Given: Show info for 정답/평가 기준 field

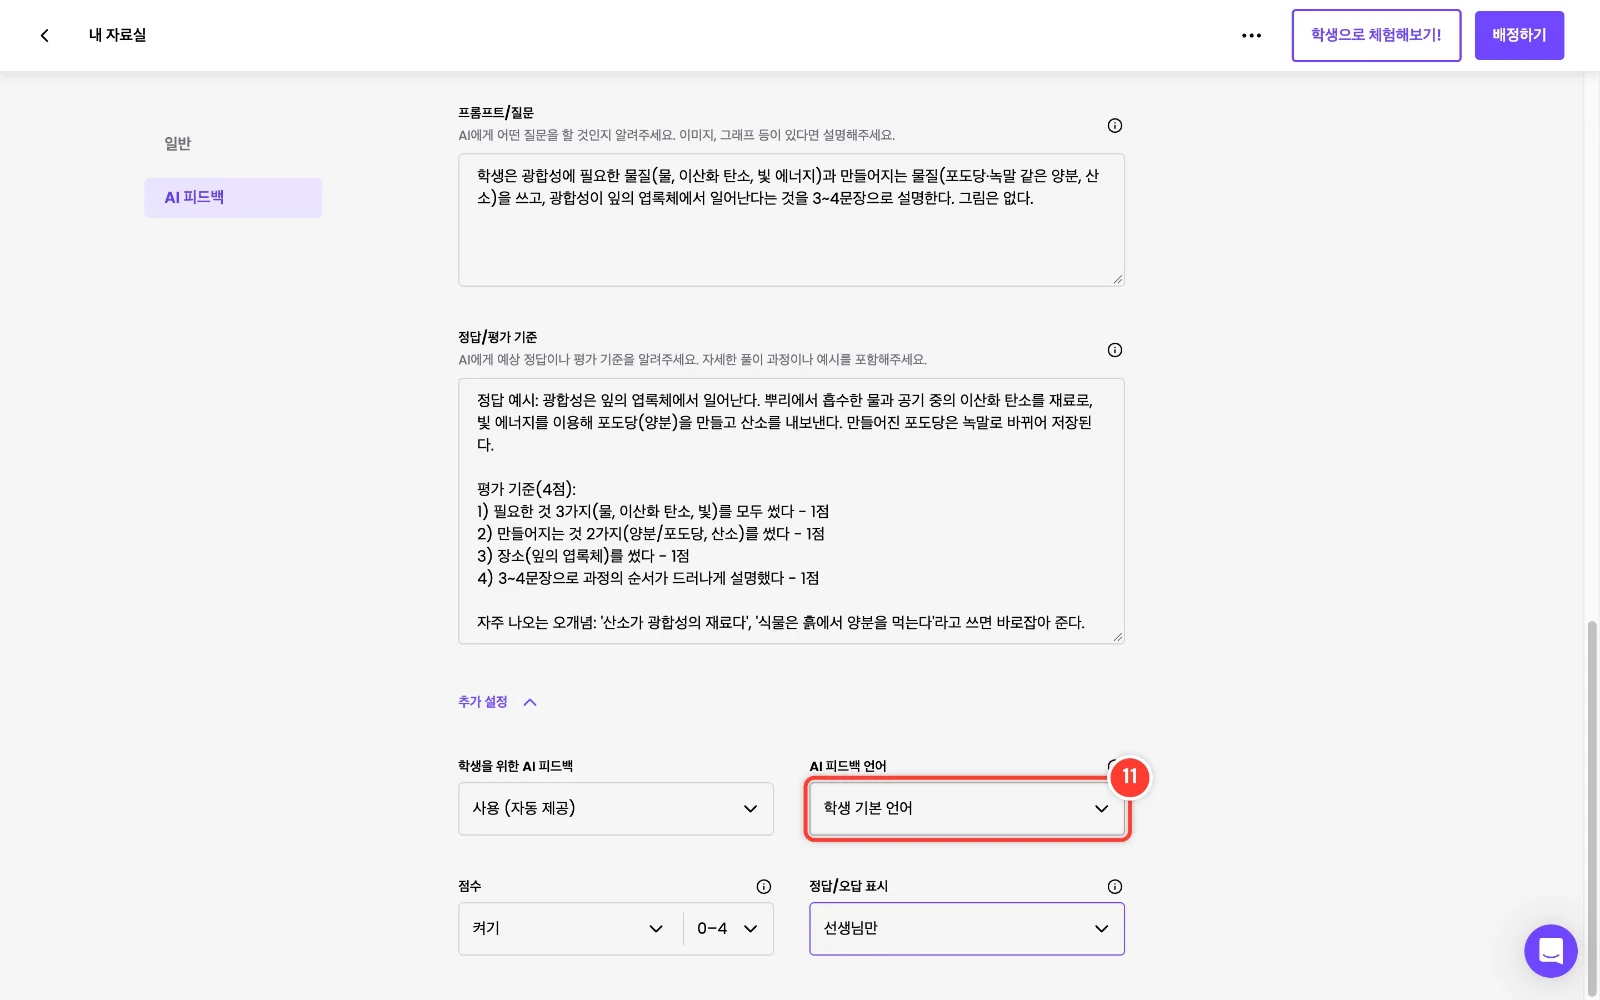Looking at the screenshot, I should (x=1114, y=350).
